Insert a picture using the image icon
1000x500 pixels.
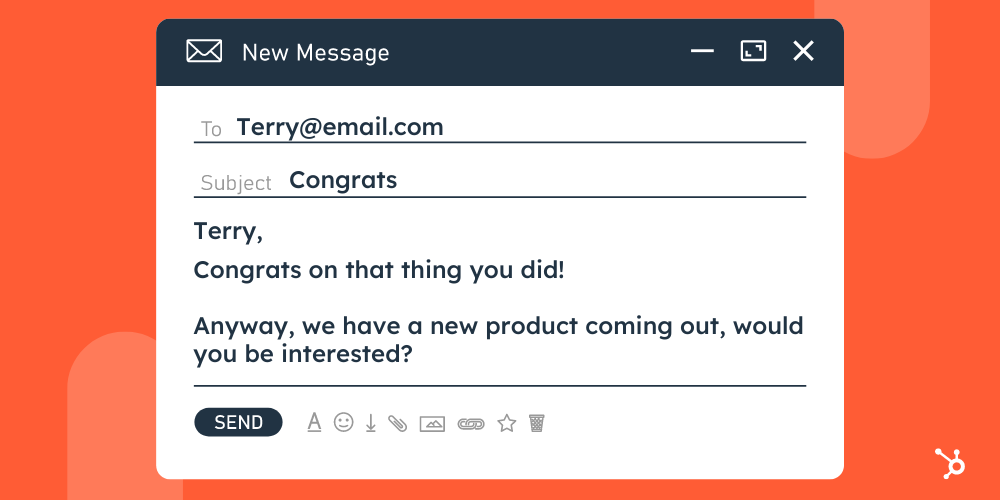[432, 423]
